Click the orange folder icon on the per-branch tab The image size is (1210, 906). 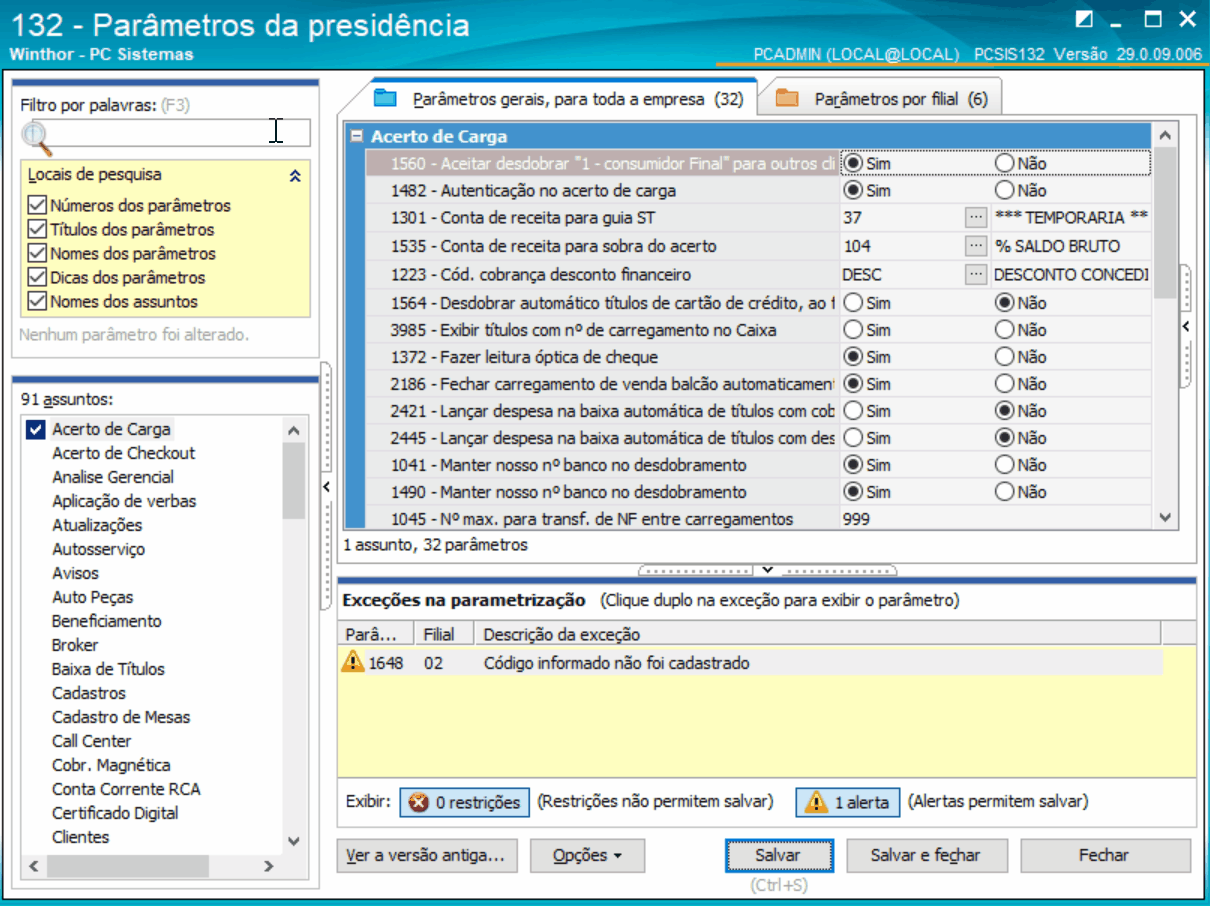[x=787, y=98]
